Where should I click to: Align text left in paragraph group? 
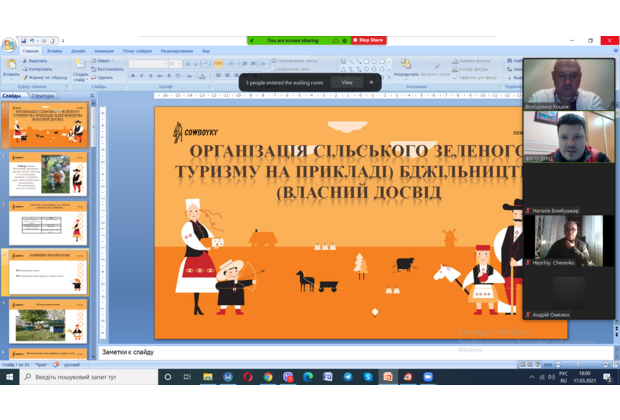click(x=218, y=75)
